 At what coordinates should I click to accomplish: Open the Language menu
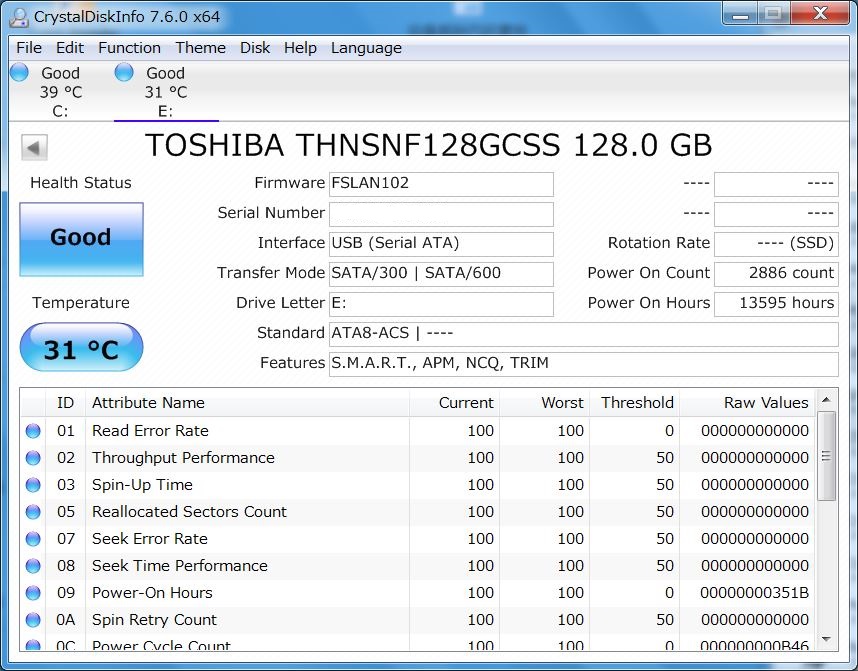367,48
